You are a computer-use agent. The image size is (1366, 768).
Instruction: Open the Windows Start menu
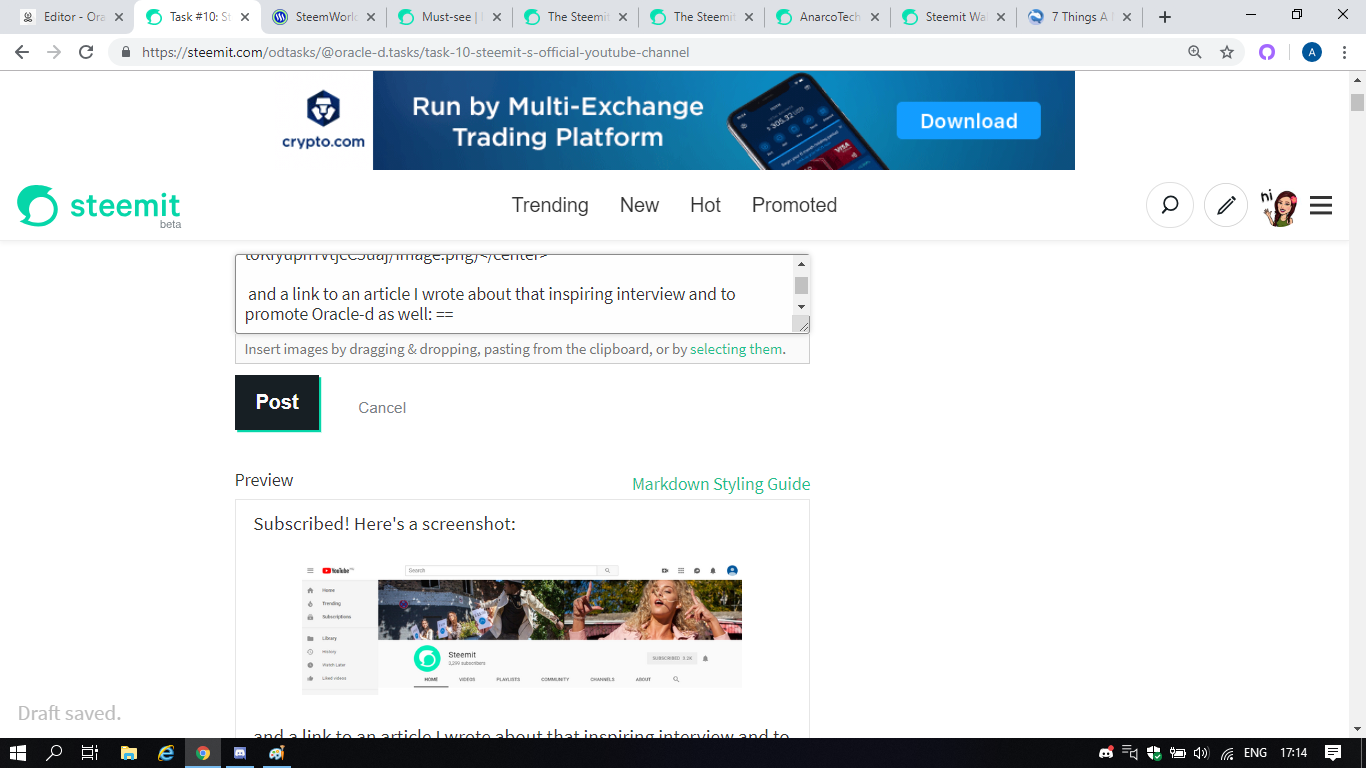point(18,753)
